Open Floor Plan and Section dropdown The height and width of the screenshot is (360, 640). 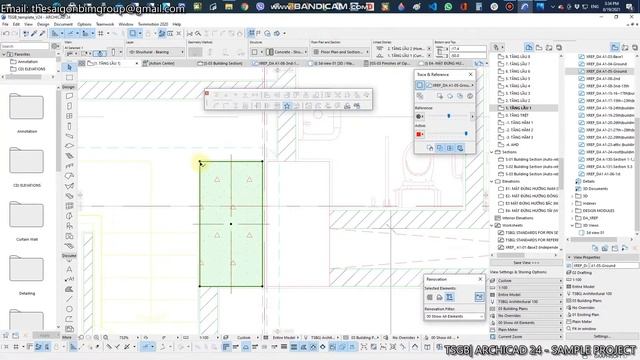pos(341,52)
